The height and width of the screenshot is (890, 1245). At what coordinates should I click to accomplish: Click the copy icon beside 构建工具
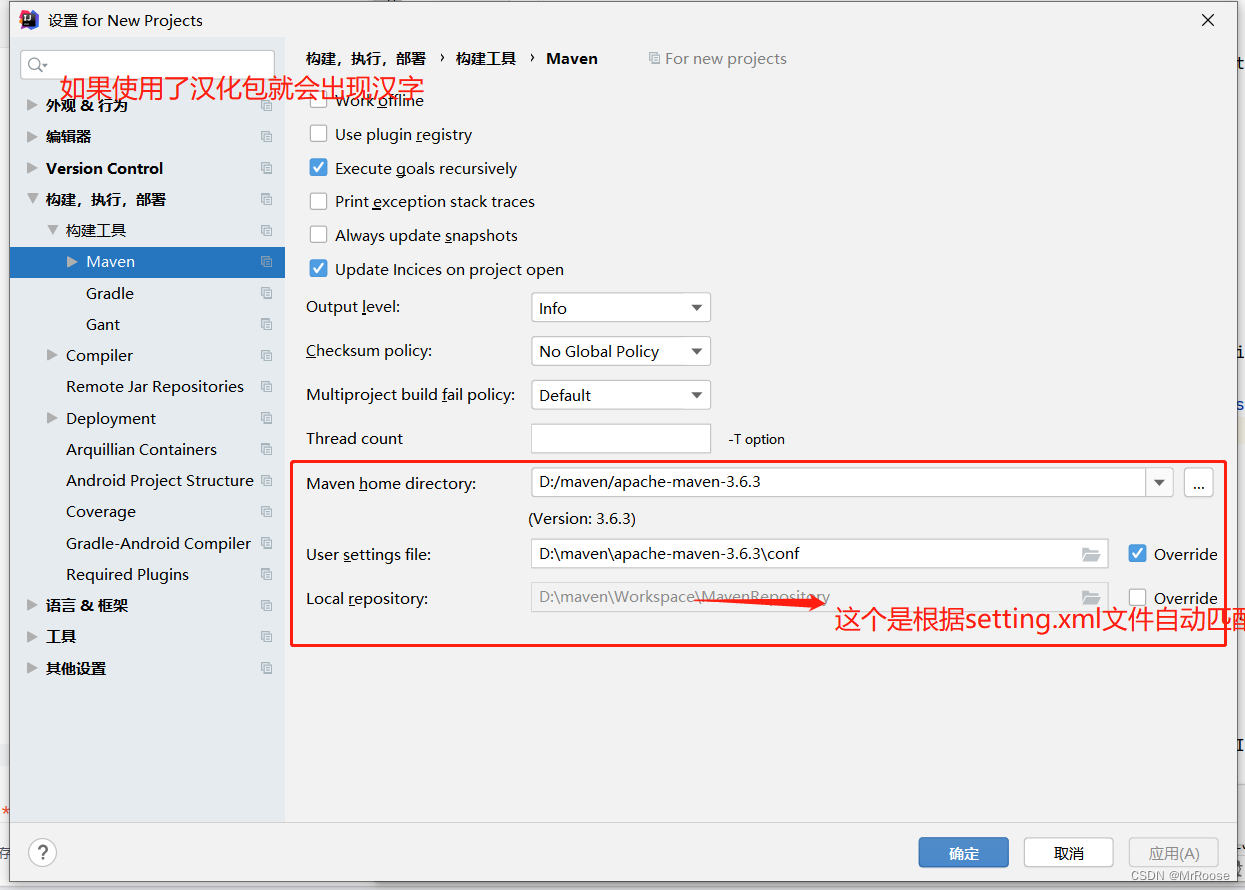pos(266,230)
